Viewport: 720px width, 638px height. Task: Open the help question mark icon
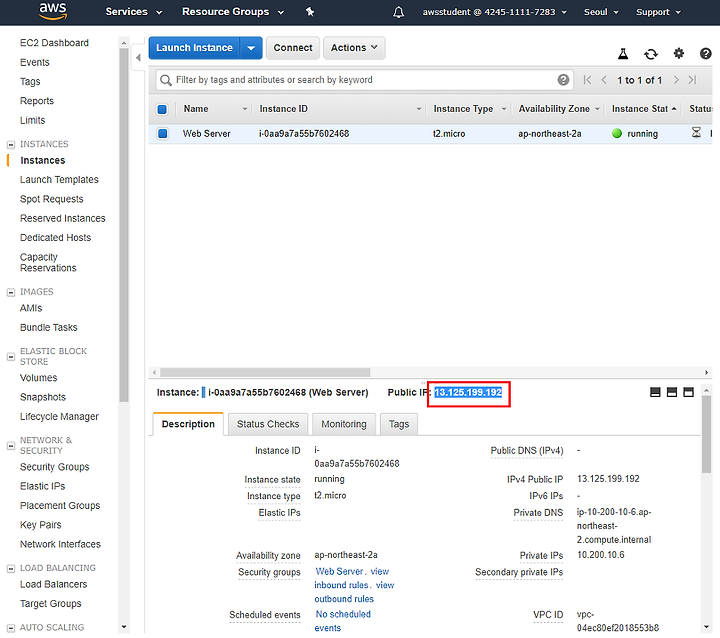[x=705, y=54]
